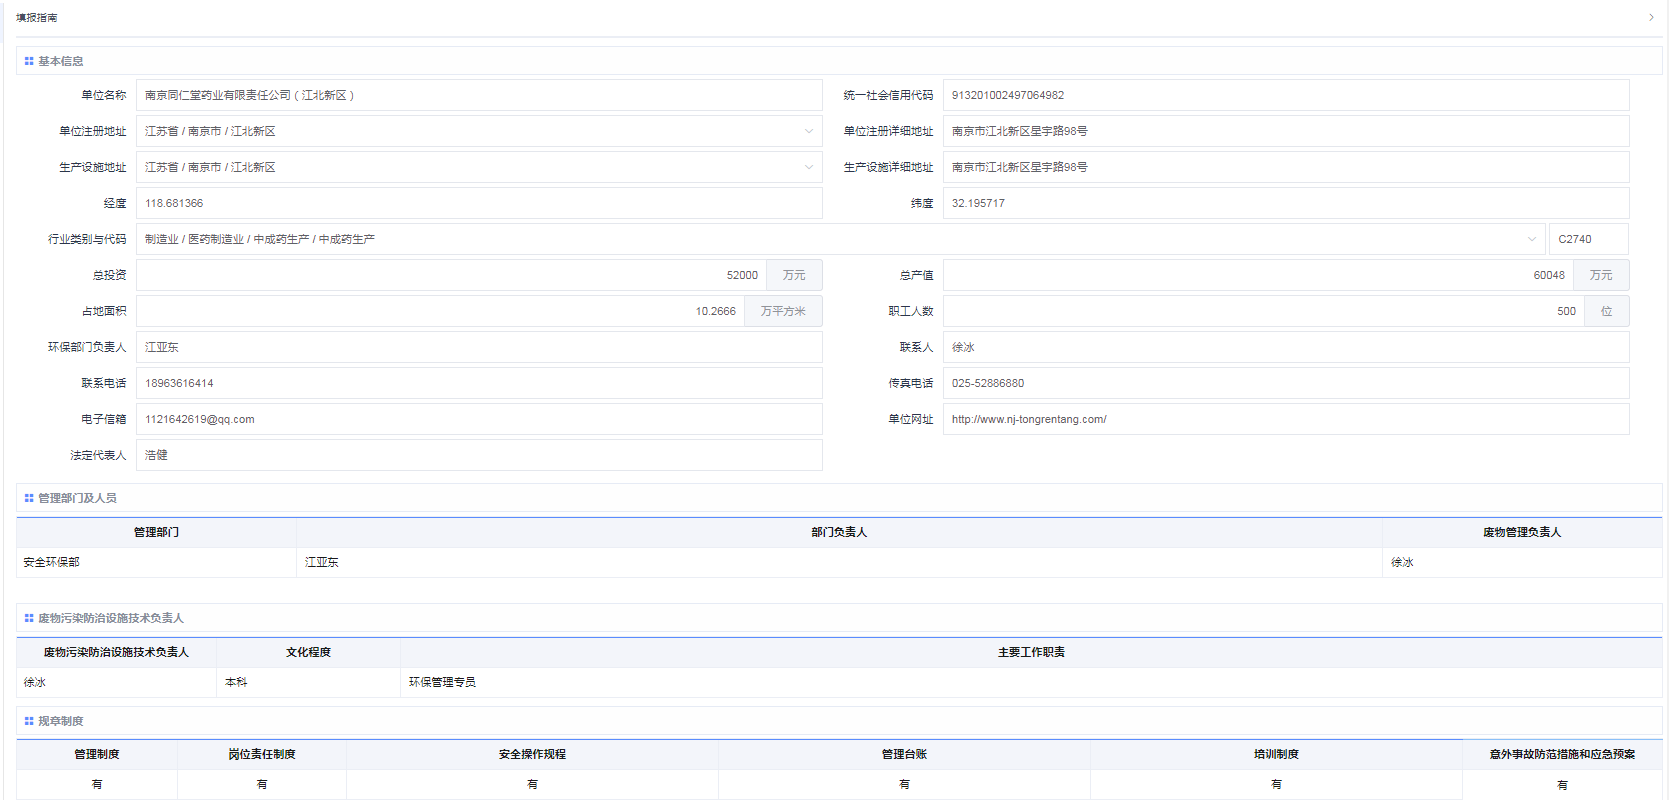The image size is (1669, 800).
Task: Click the 管理部门及人员 section grid icon
Action: [29, 498]
